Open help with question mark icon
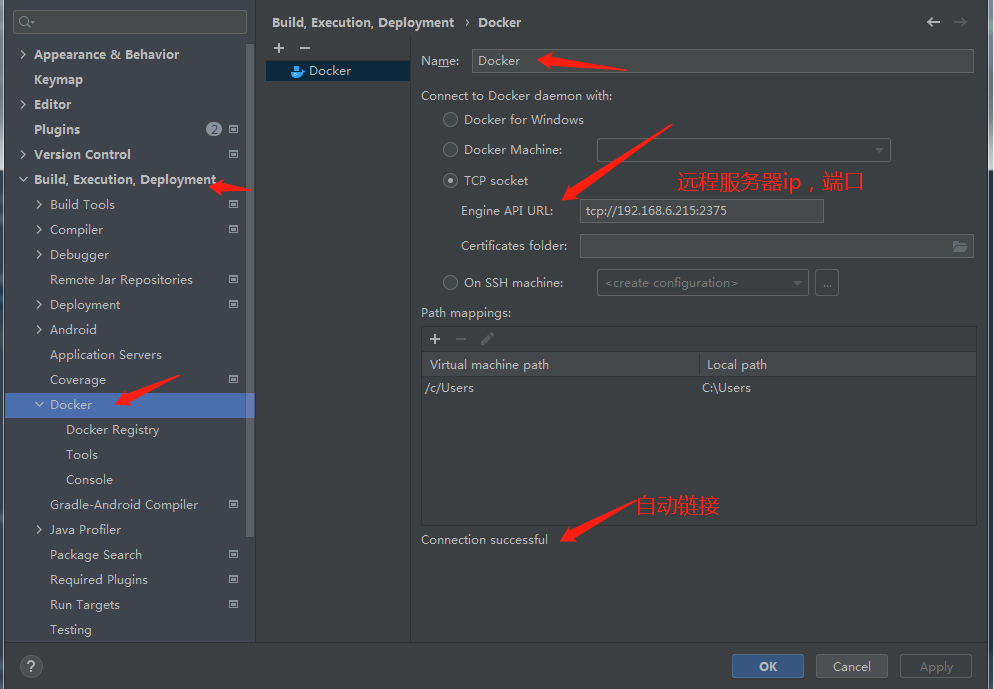The width and height of the screenshot is (994, 689). coord(31,666)
